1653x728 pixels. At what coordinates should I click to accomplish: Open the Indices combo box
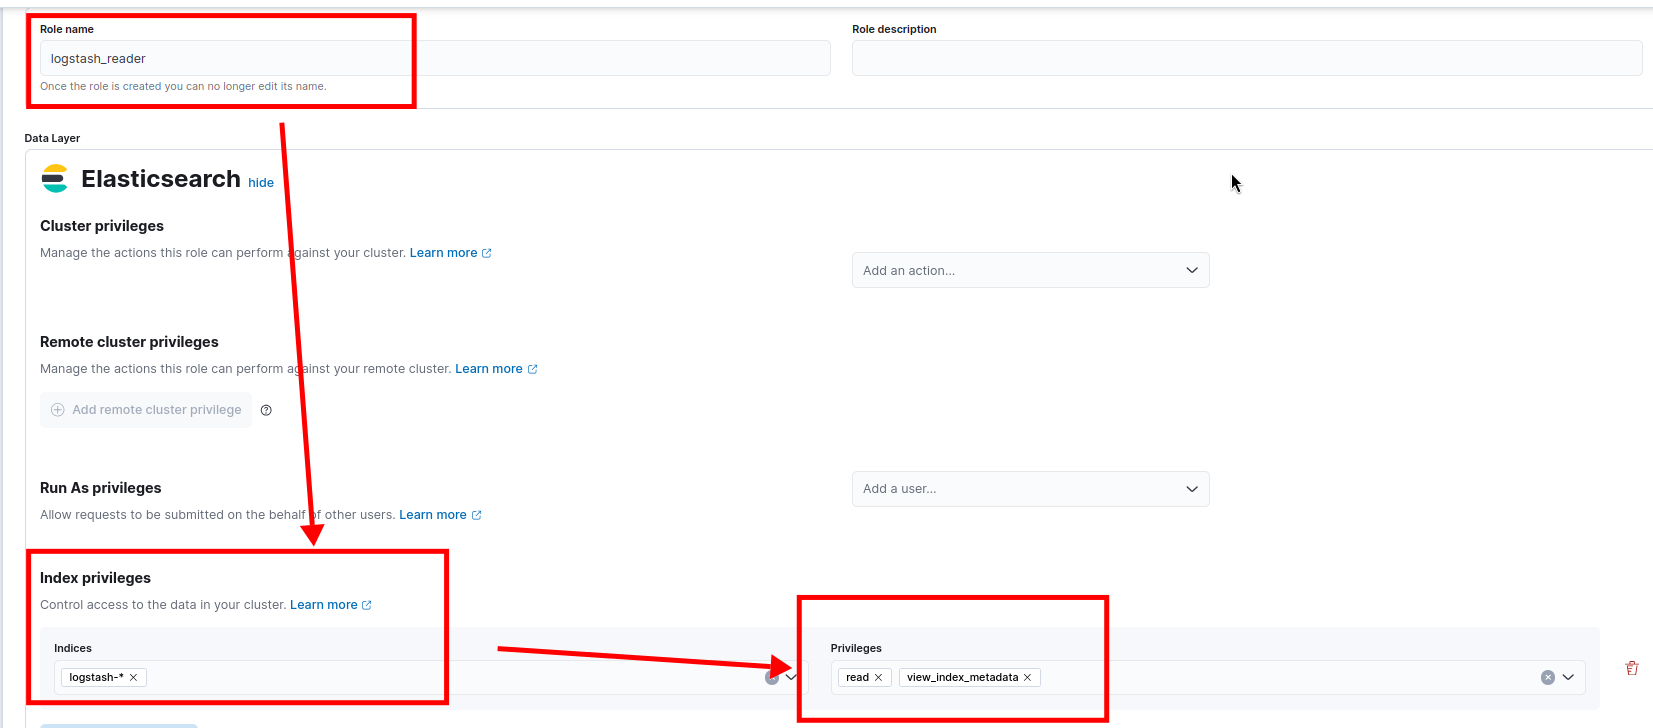point(430,678)
